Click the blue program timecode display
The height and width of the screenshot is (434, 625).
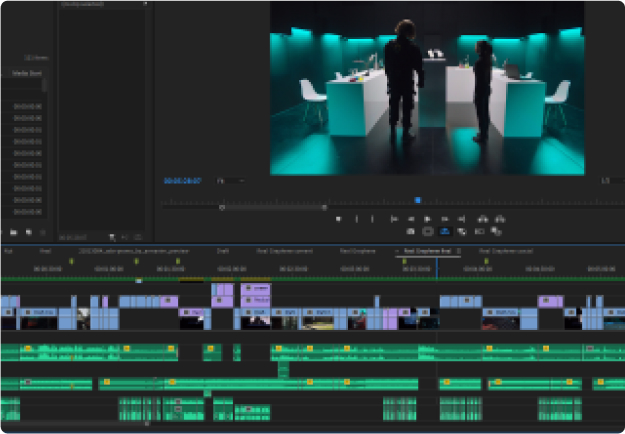point(183,181)
